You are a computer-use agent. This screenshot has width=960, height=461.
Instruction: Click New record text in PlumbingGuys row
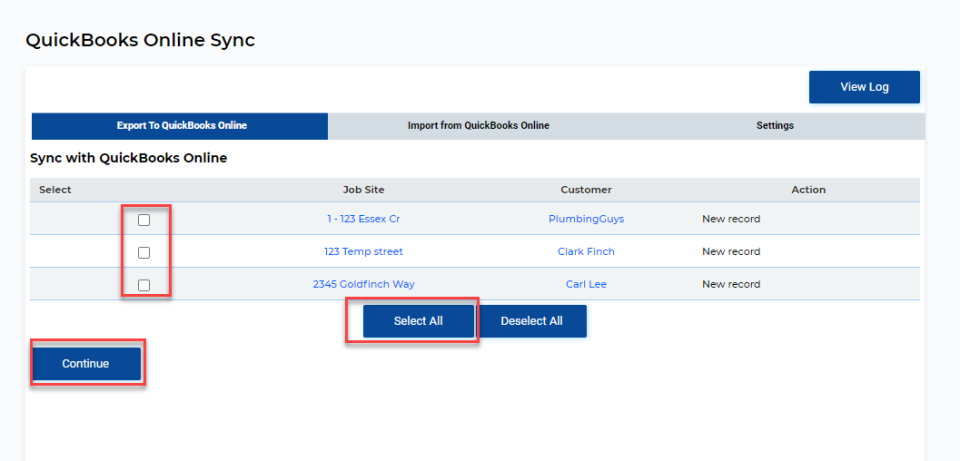pyautogui.click(x=731, y=219)
